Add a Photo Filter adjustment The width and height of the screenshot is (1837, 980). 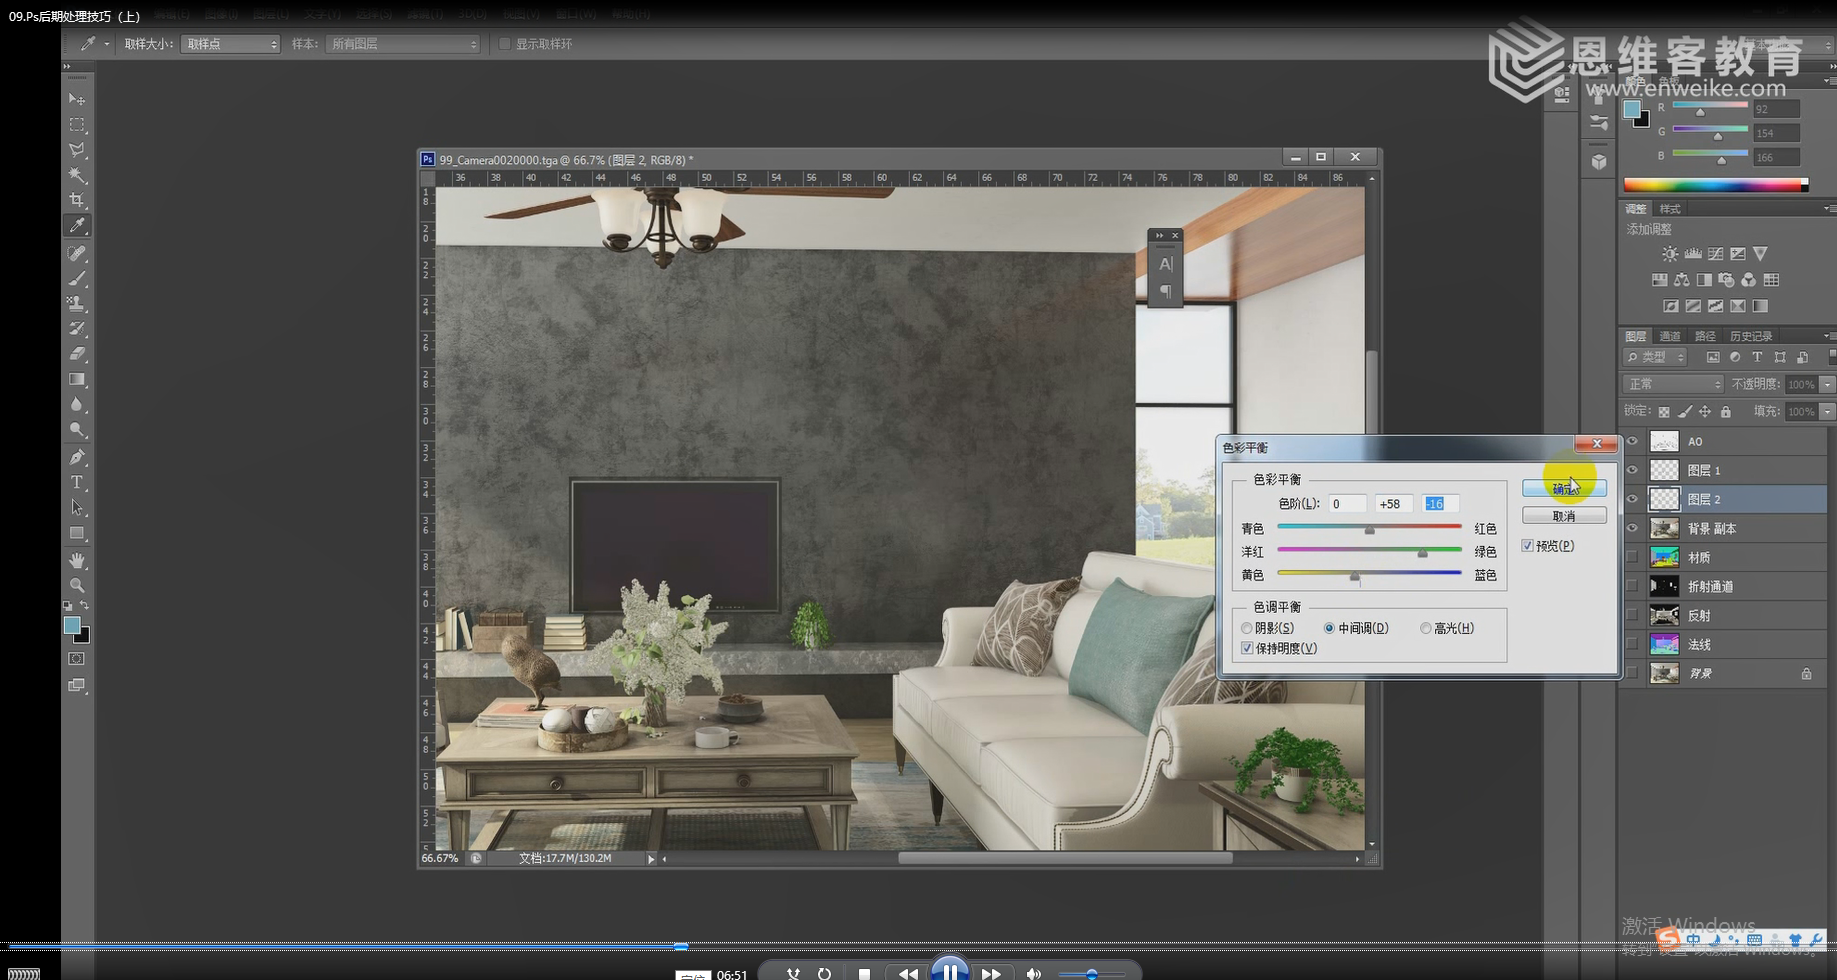(x=1727, y=280)
